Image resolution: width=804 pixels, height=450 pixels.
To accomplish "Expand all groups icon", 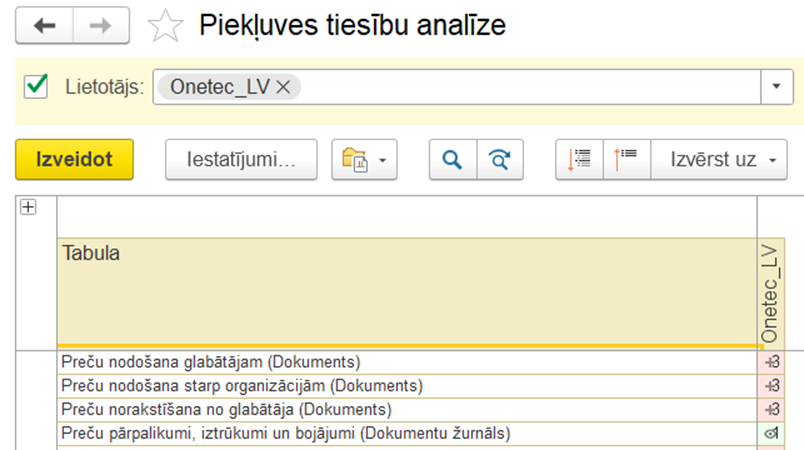I will pyautogui.click(x=579, y=159).
